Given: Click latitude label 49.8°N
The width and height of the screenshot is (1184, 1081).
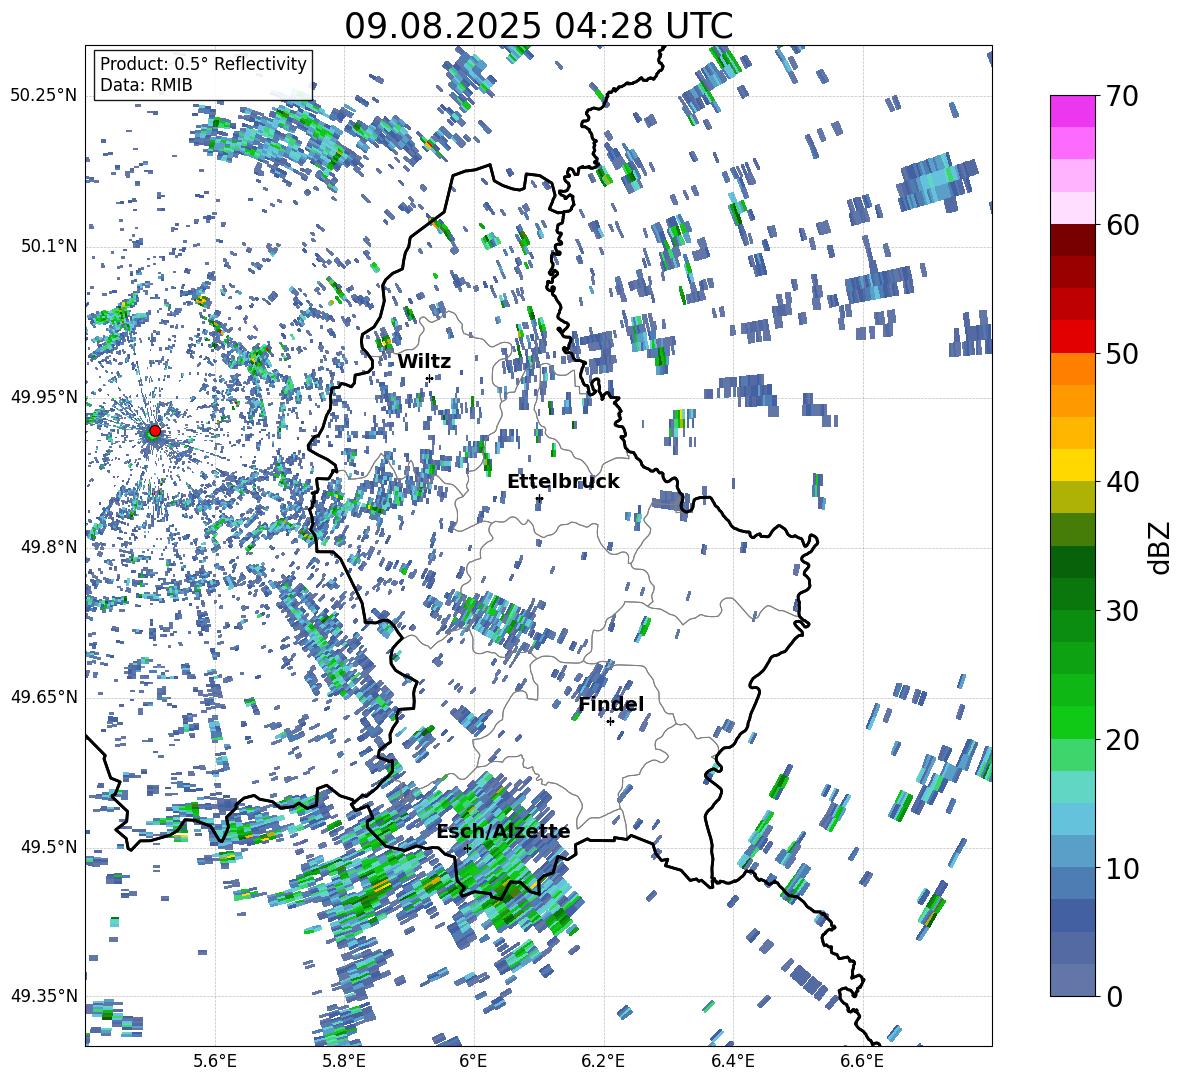Looking at the screenshot, I should [48, 546].
